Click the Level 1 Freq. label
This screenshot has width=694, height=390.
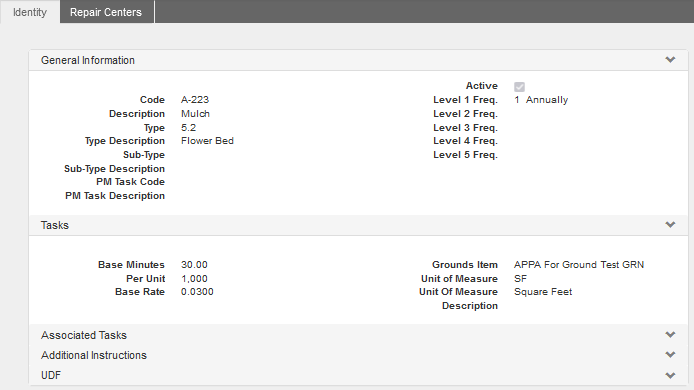click(465, 100)
